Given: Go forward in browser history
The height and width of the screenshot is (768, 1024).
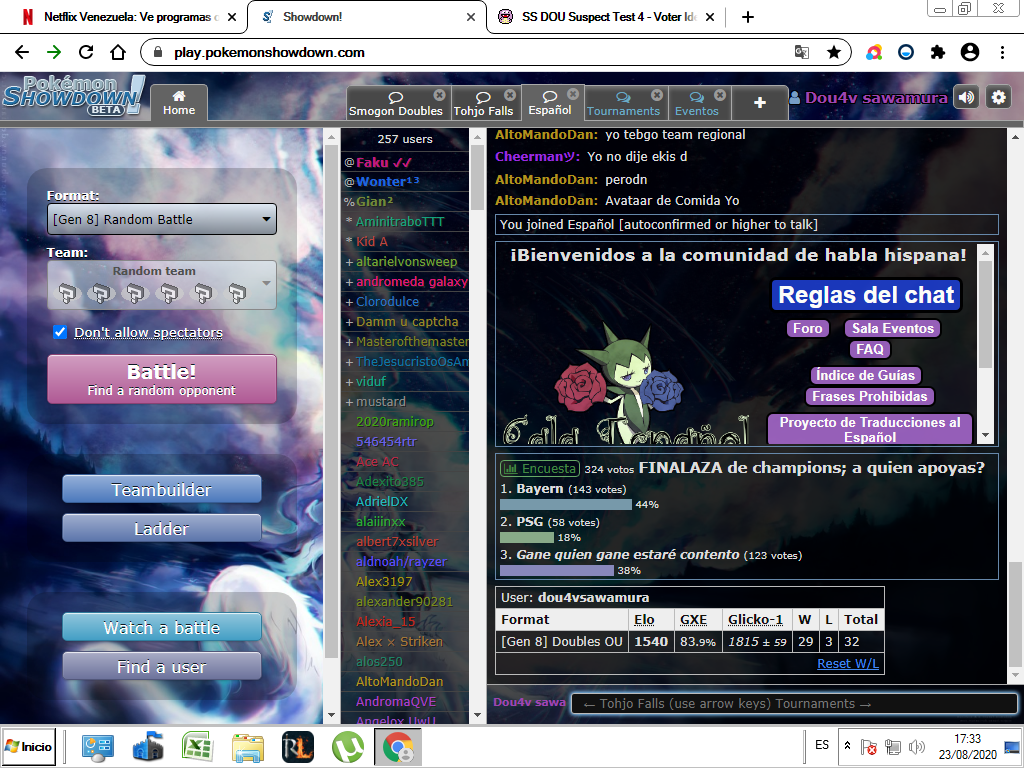Looking at the screenshot, I should [x=54, y=52].
